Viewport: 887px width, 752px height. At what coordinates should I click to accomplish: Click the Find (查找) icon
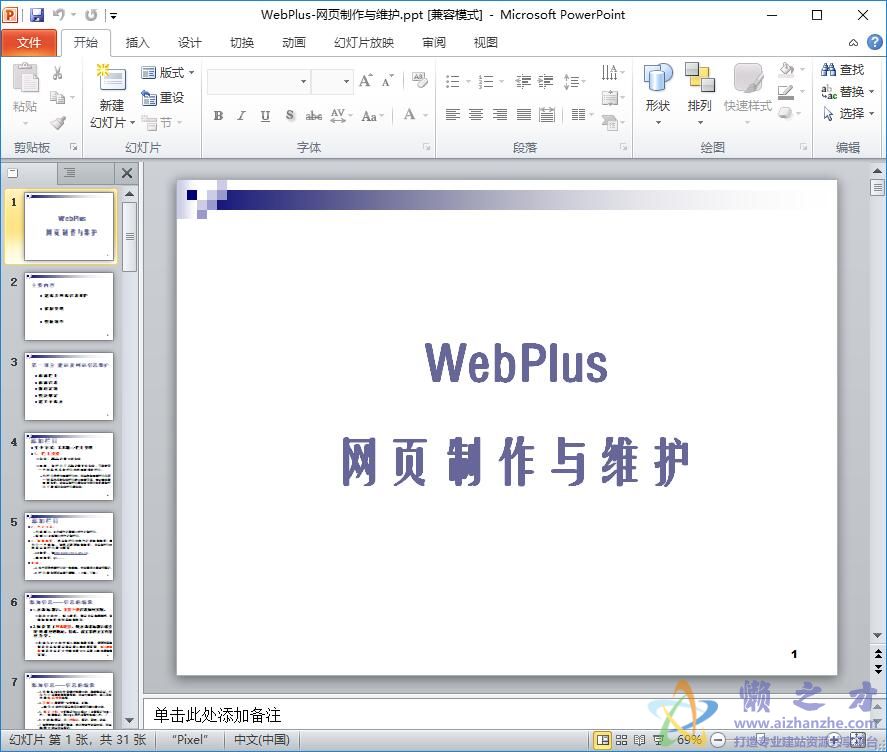(x=846, y=70)
